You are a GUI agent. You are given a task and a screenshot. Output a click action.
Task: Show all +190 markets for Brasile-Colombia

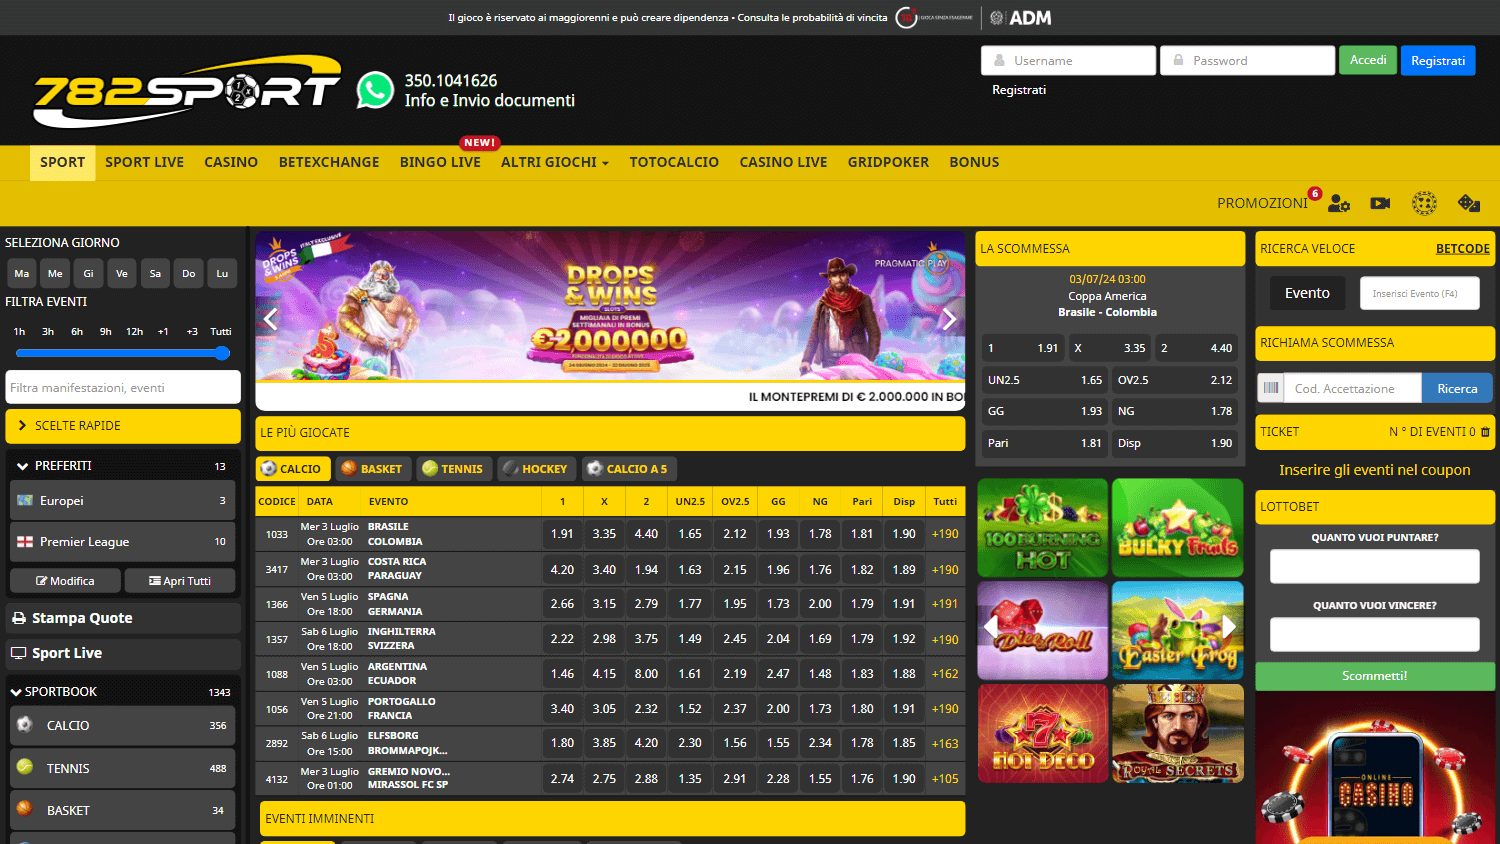(x=945, y=534)
